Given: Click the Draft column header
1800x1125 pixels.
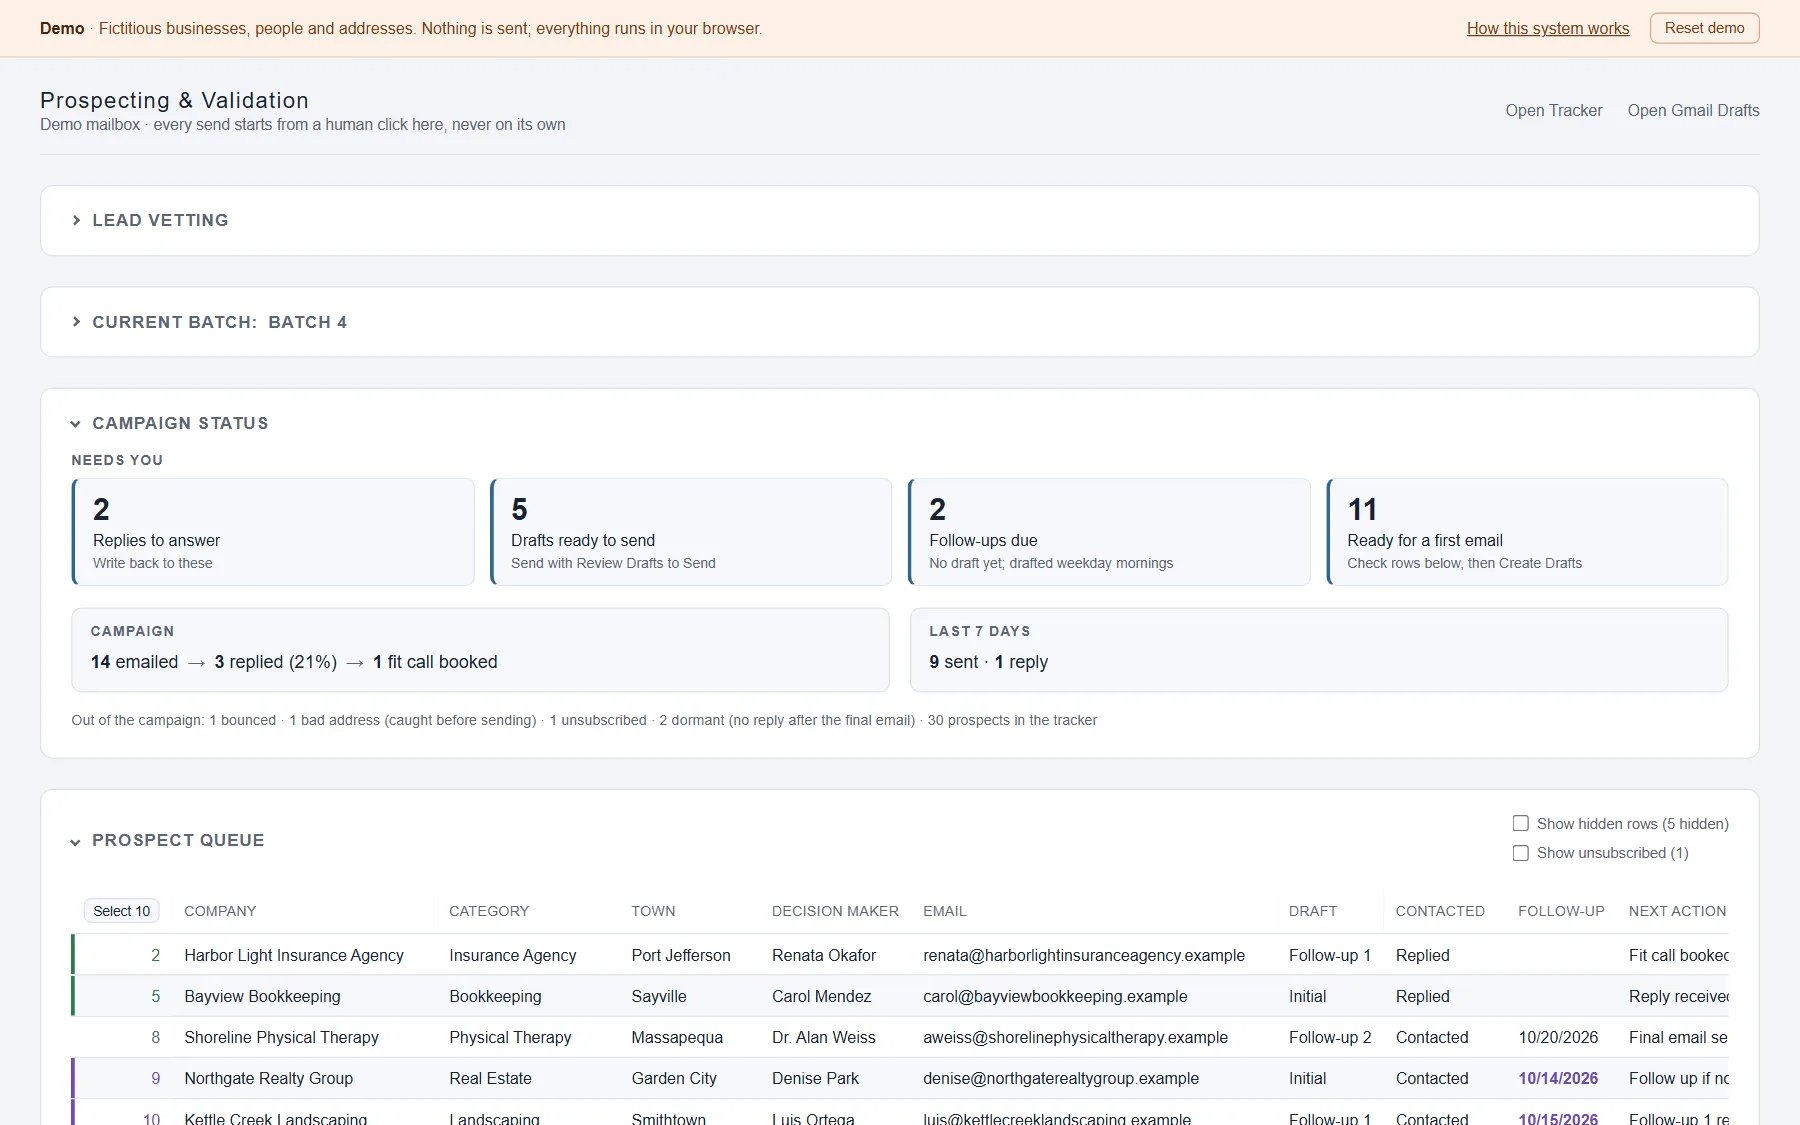Looking at the screenshot, I should (x=1313, y=911).
